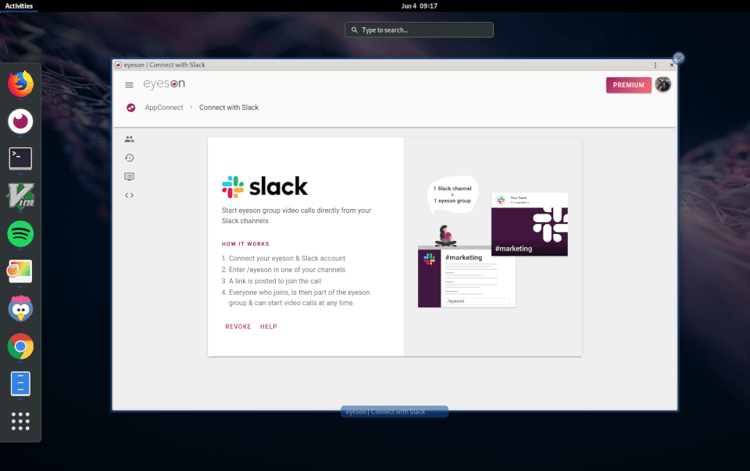Click Activities in the top bar
Screen dimensions: 750x471
(19, 6)
